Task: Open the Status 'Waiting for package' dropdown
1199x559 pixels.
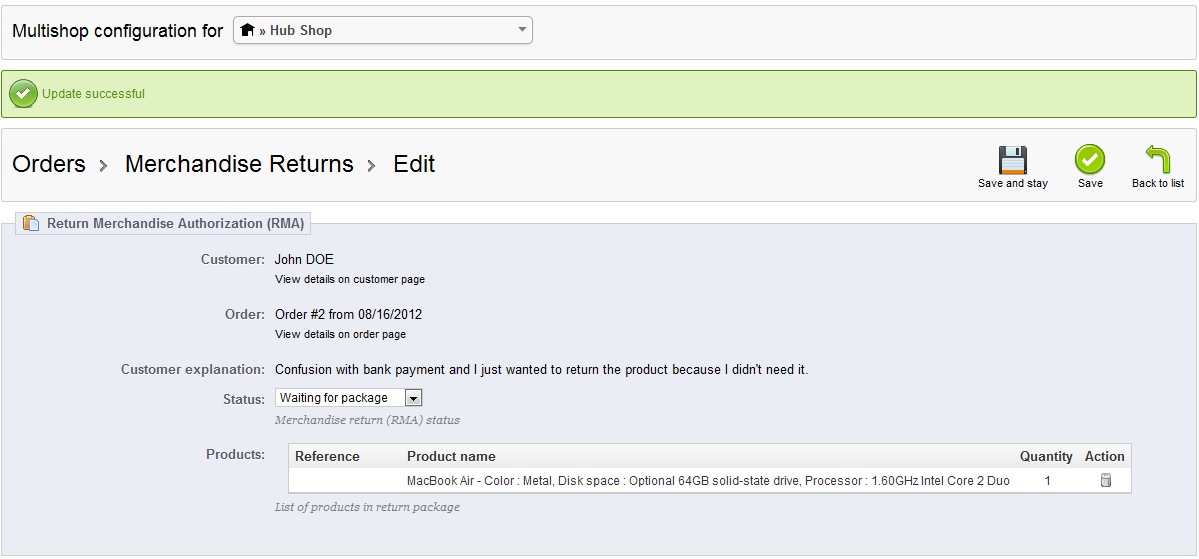Action: (340, 398)
